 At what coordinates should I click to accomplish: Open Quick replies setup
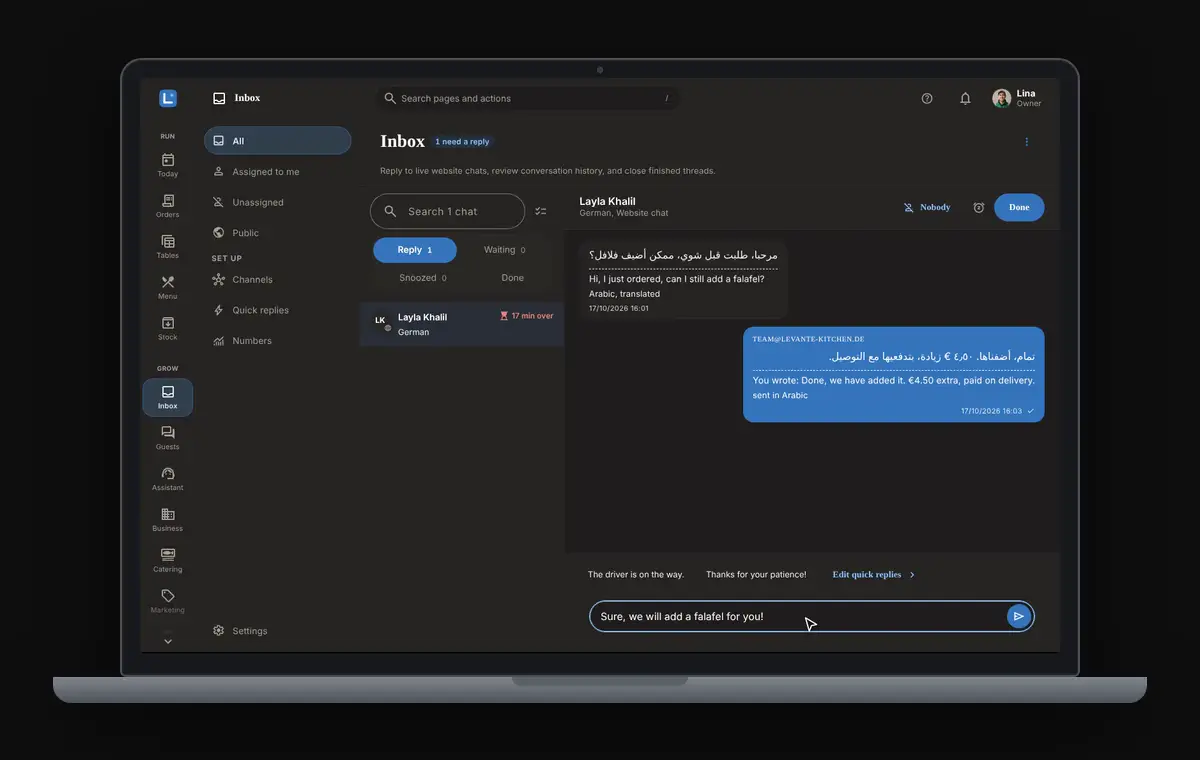click(277, 310)
